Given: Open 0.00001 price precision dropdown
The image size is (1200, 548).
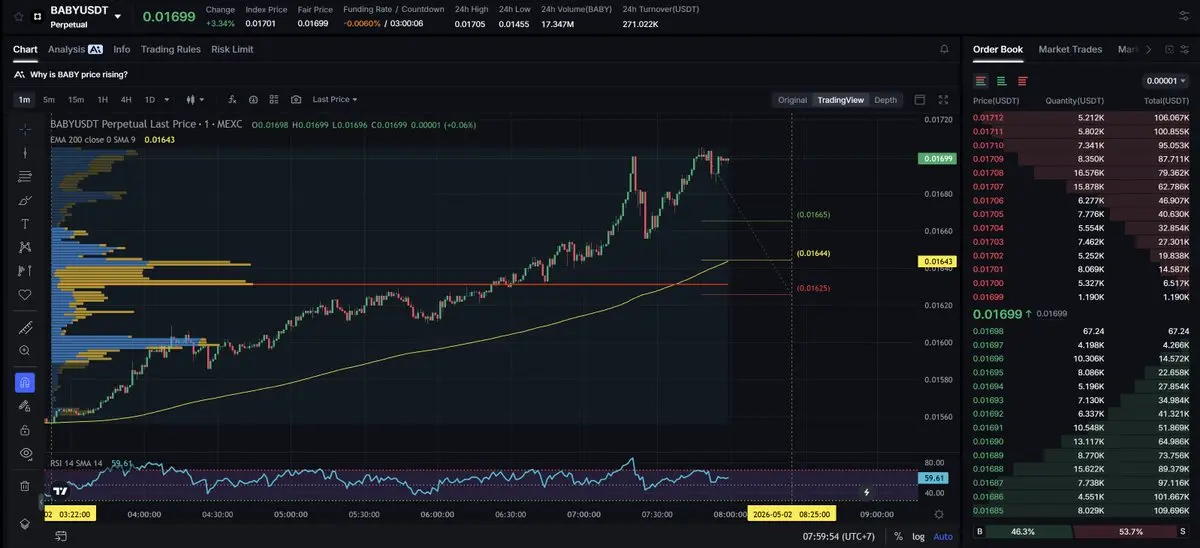Looking at the screenshot, I should click(x=1164, y=81).
